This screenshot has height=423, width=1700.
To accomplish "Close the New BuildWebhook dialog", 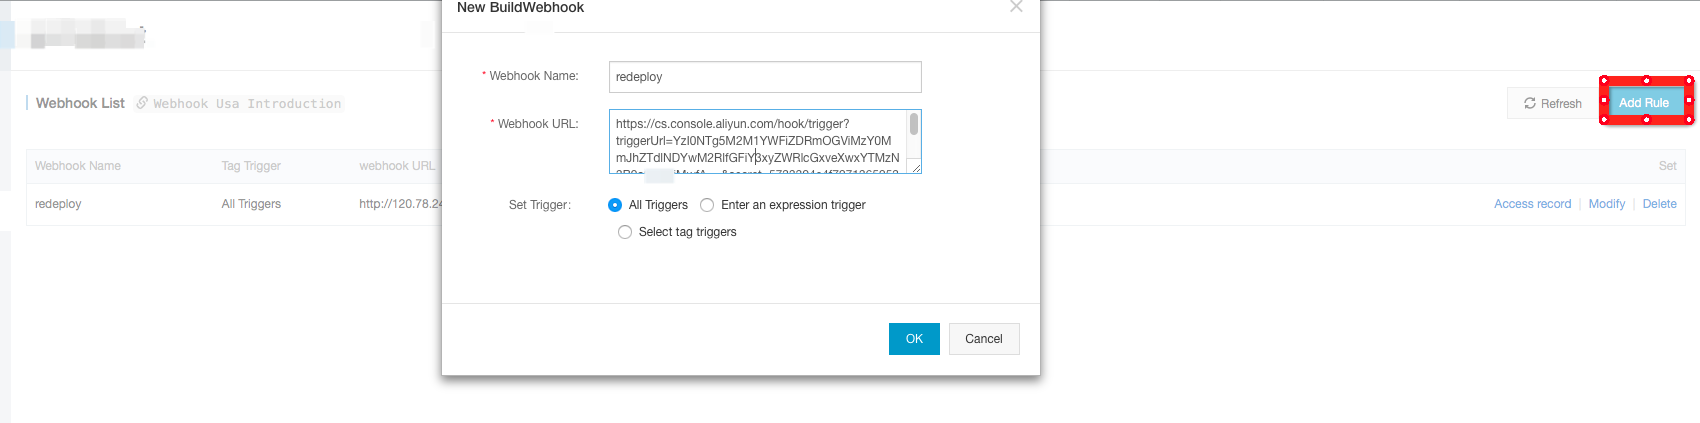I will pyautogui.click(x=1016, y=6).
